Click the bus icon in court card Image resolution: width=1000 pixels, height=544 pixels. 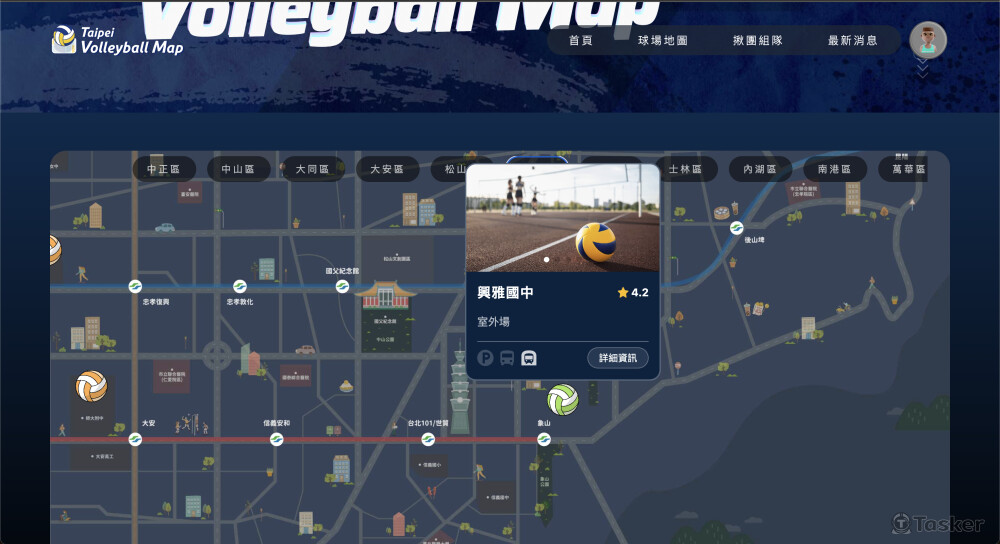[x=507, y=358]
